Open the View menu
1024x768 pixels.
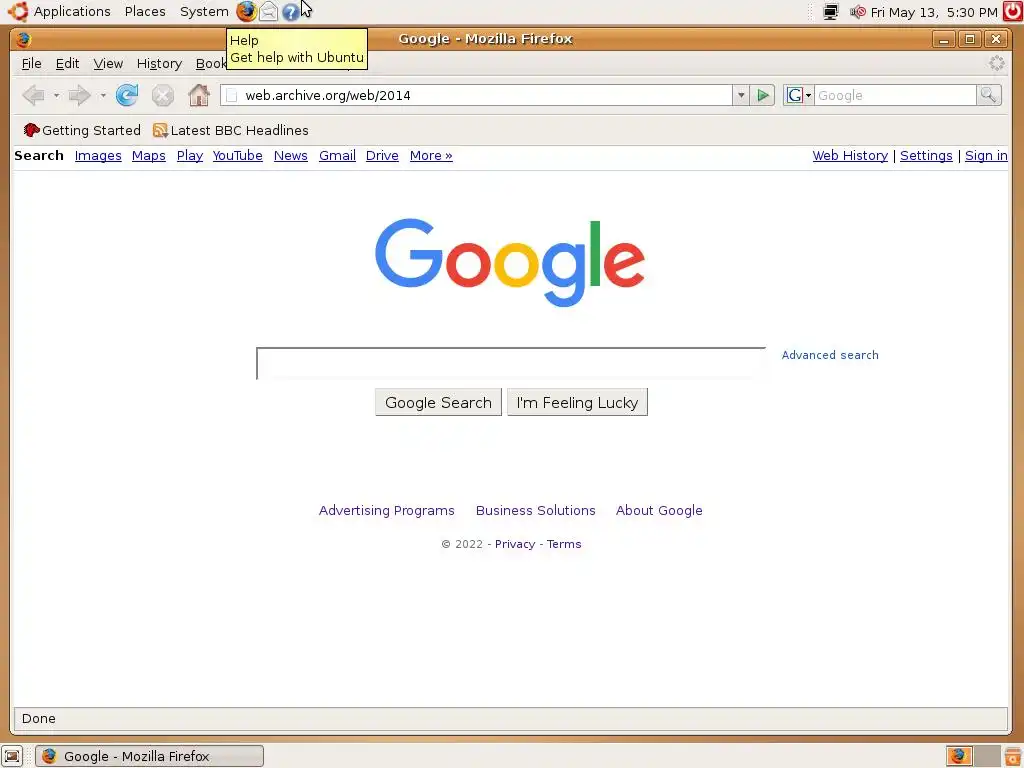108,63
